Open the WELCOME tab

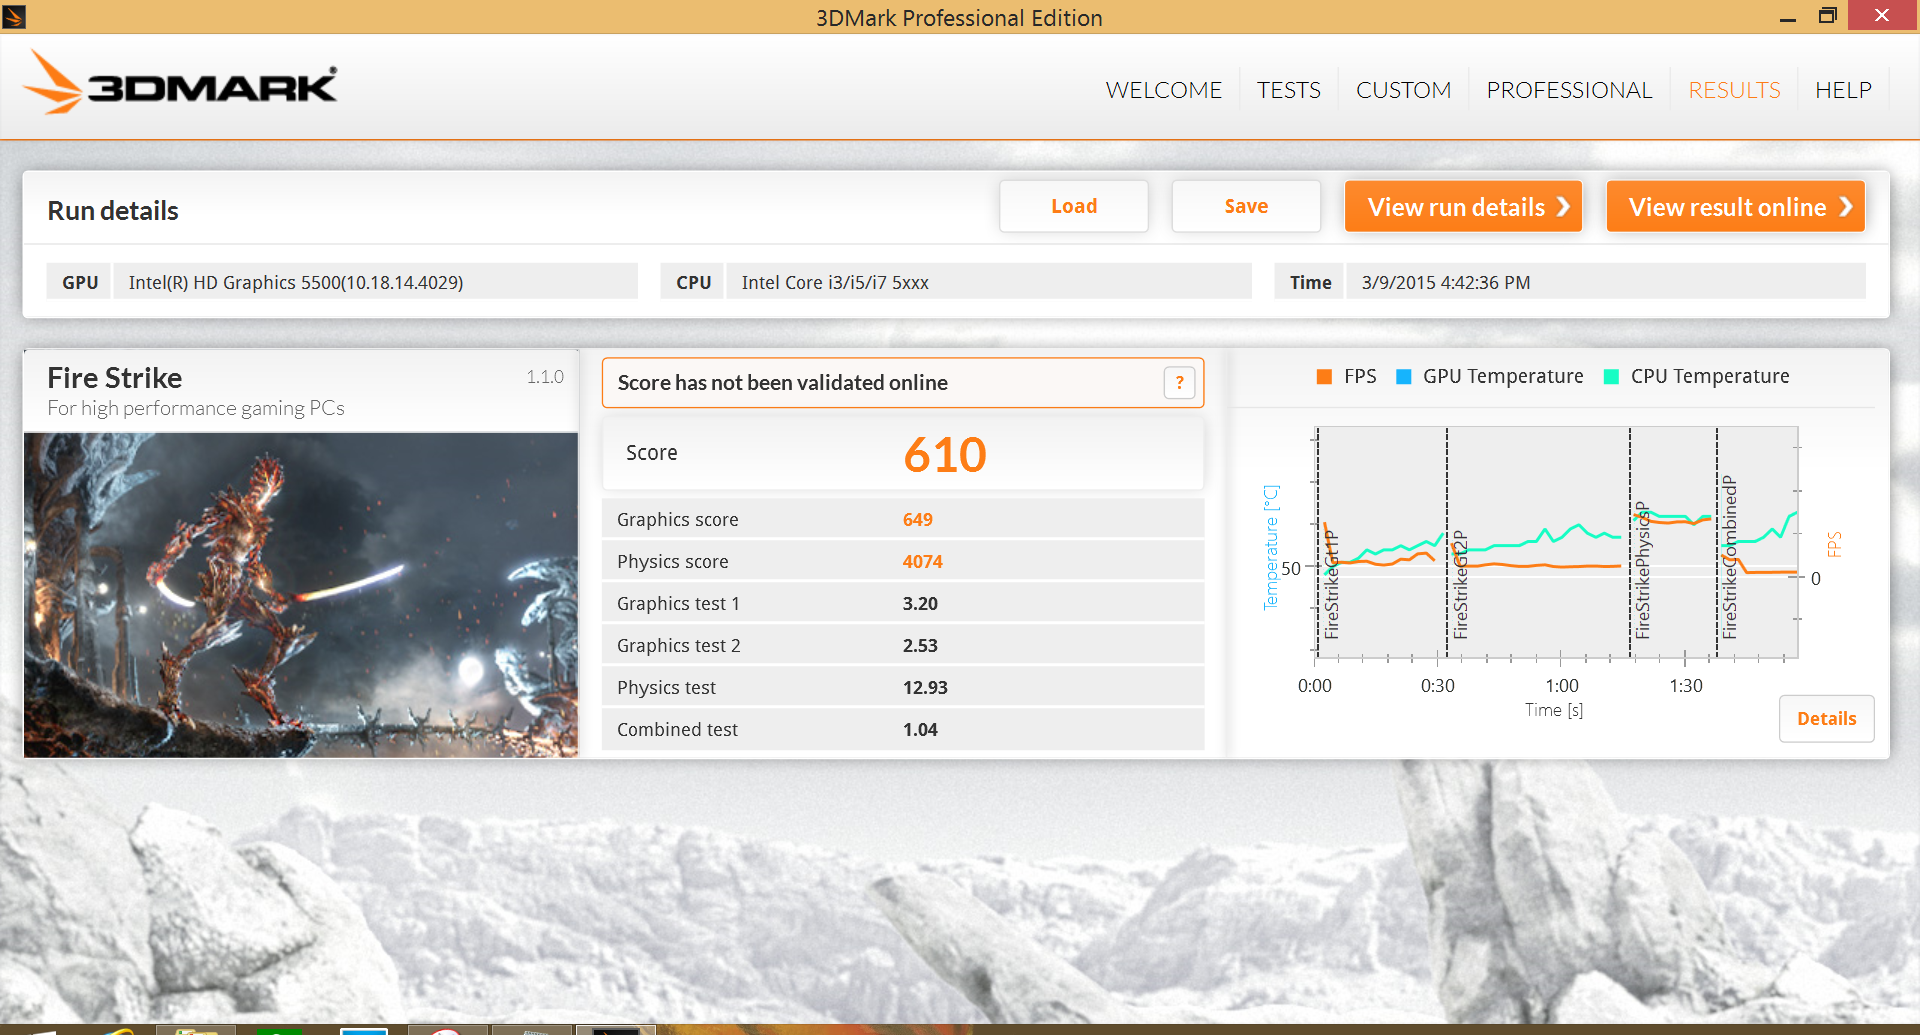1163,90
